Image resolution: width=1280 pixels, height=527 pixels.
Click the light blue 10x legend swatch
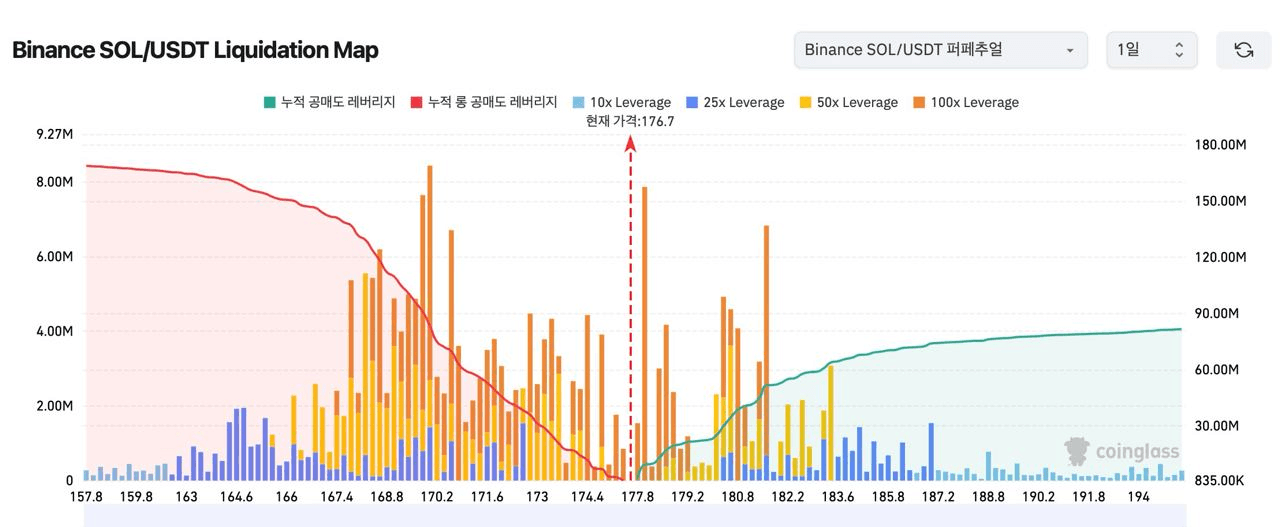coord(578,102)
